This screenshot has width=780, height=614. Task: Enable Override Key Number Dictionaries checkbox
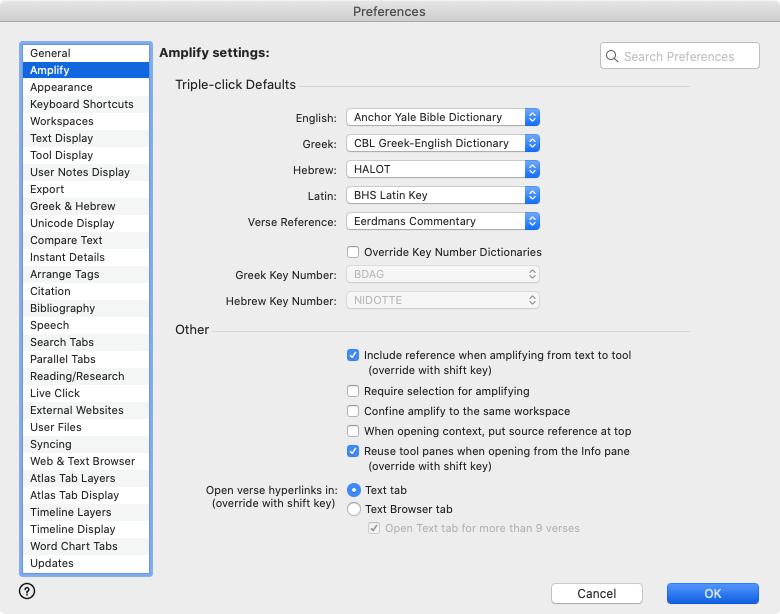point(353,252)
